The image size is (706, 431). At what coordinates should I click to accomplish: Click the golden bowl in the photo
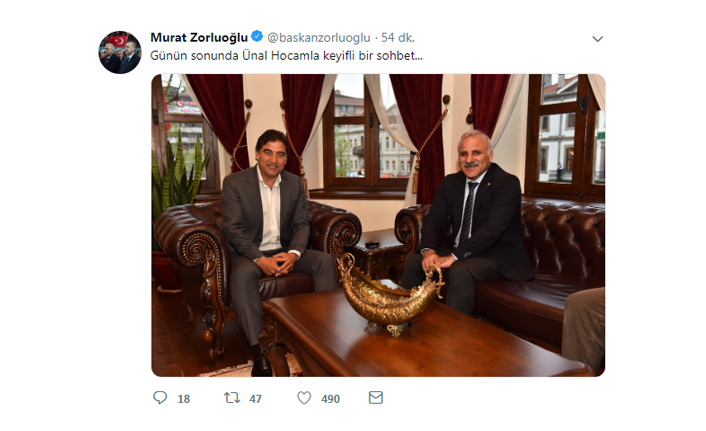(x=390, y=295)
